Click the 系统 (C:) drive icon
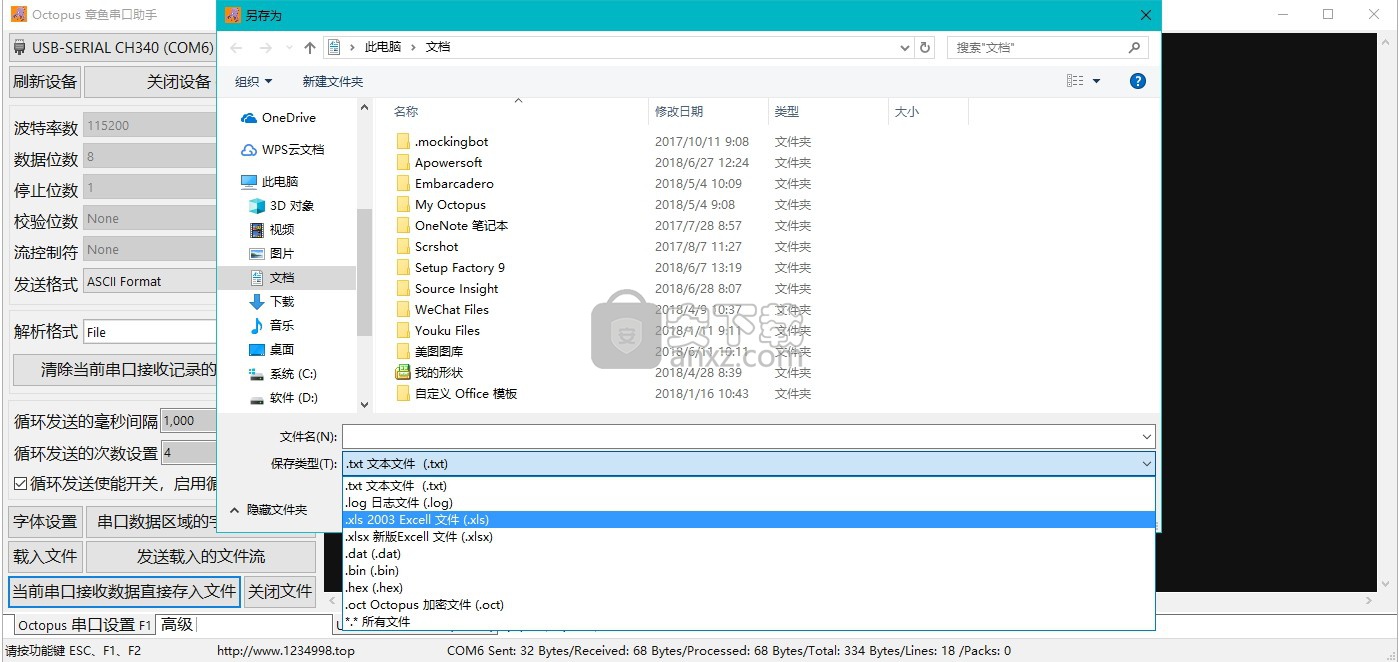 (257, 374)
